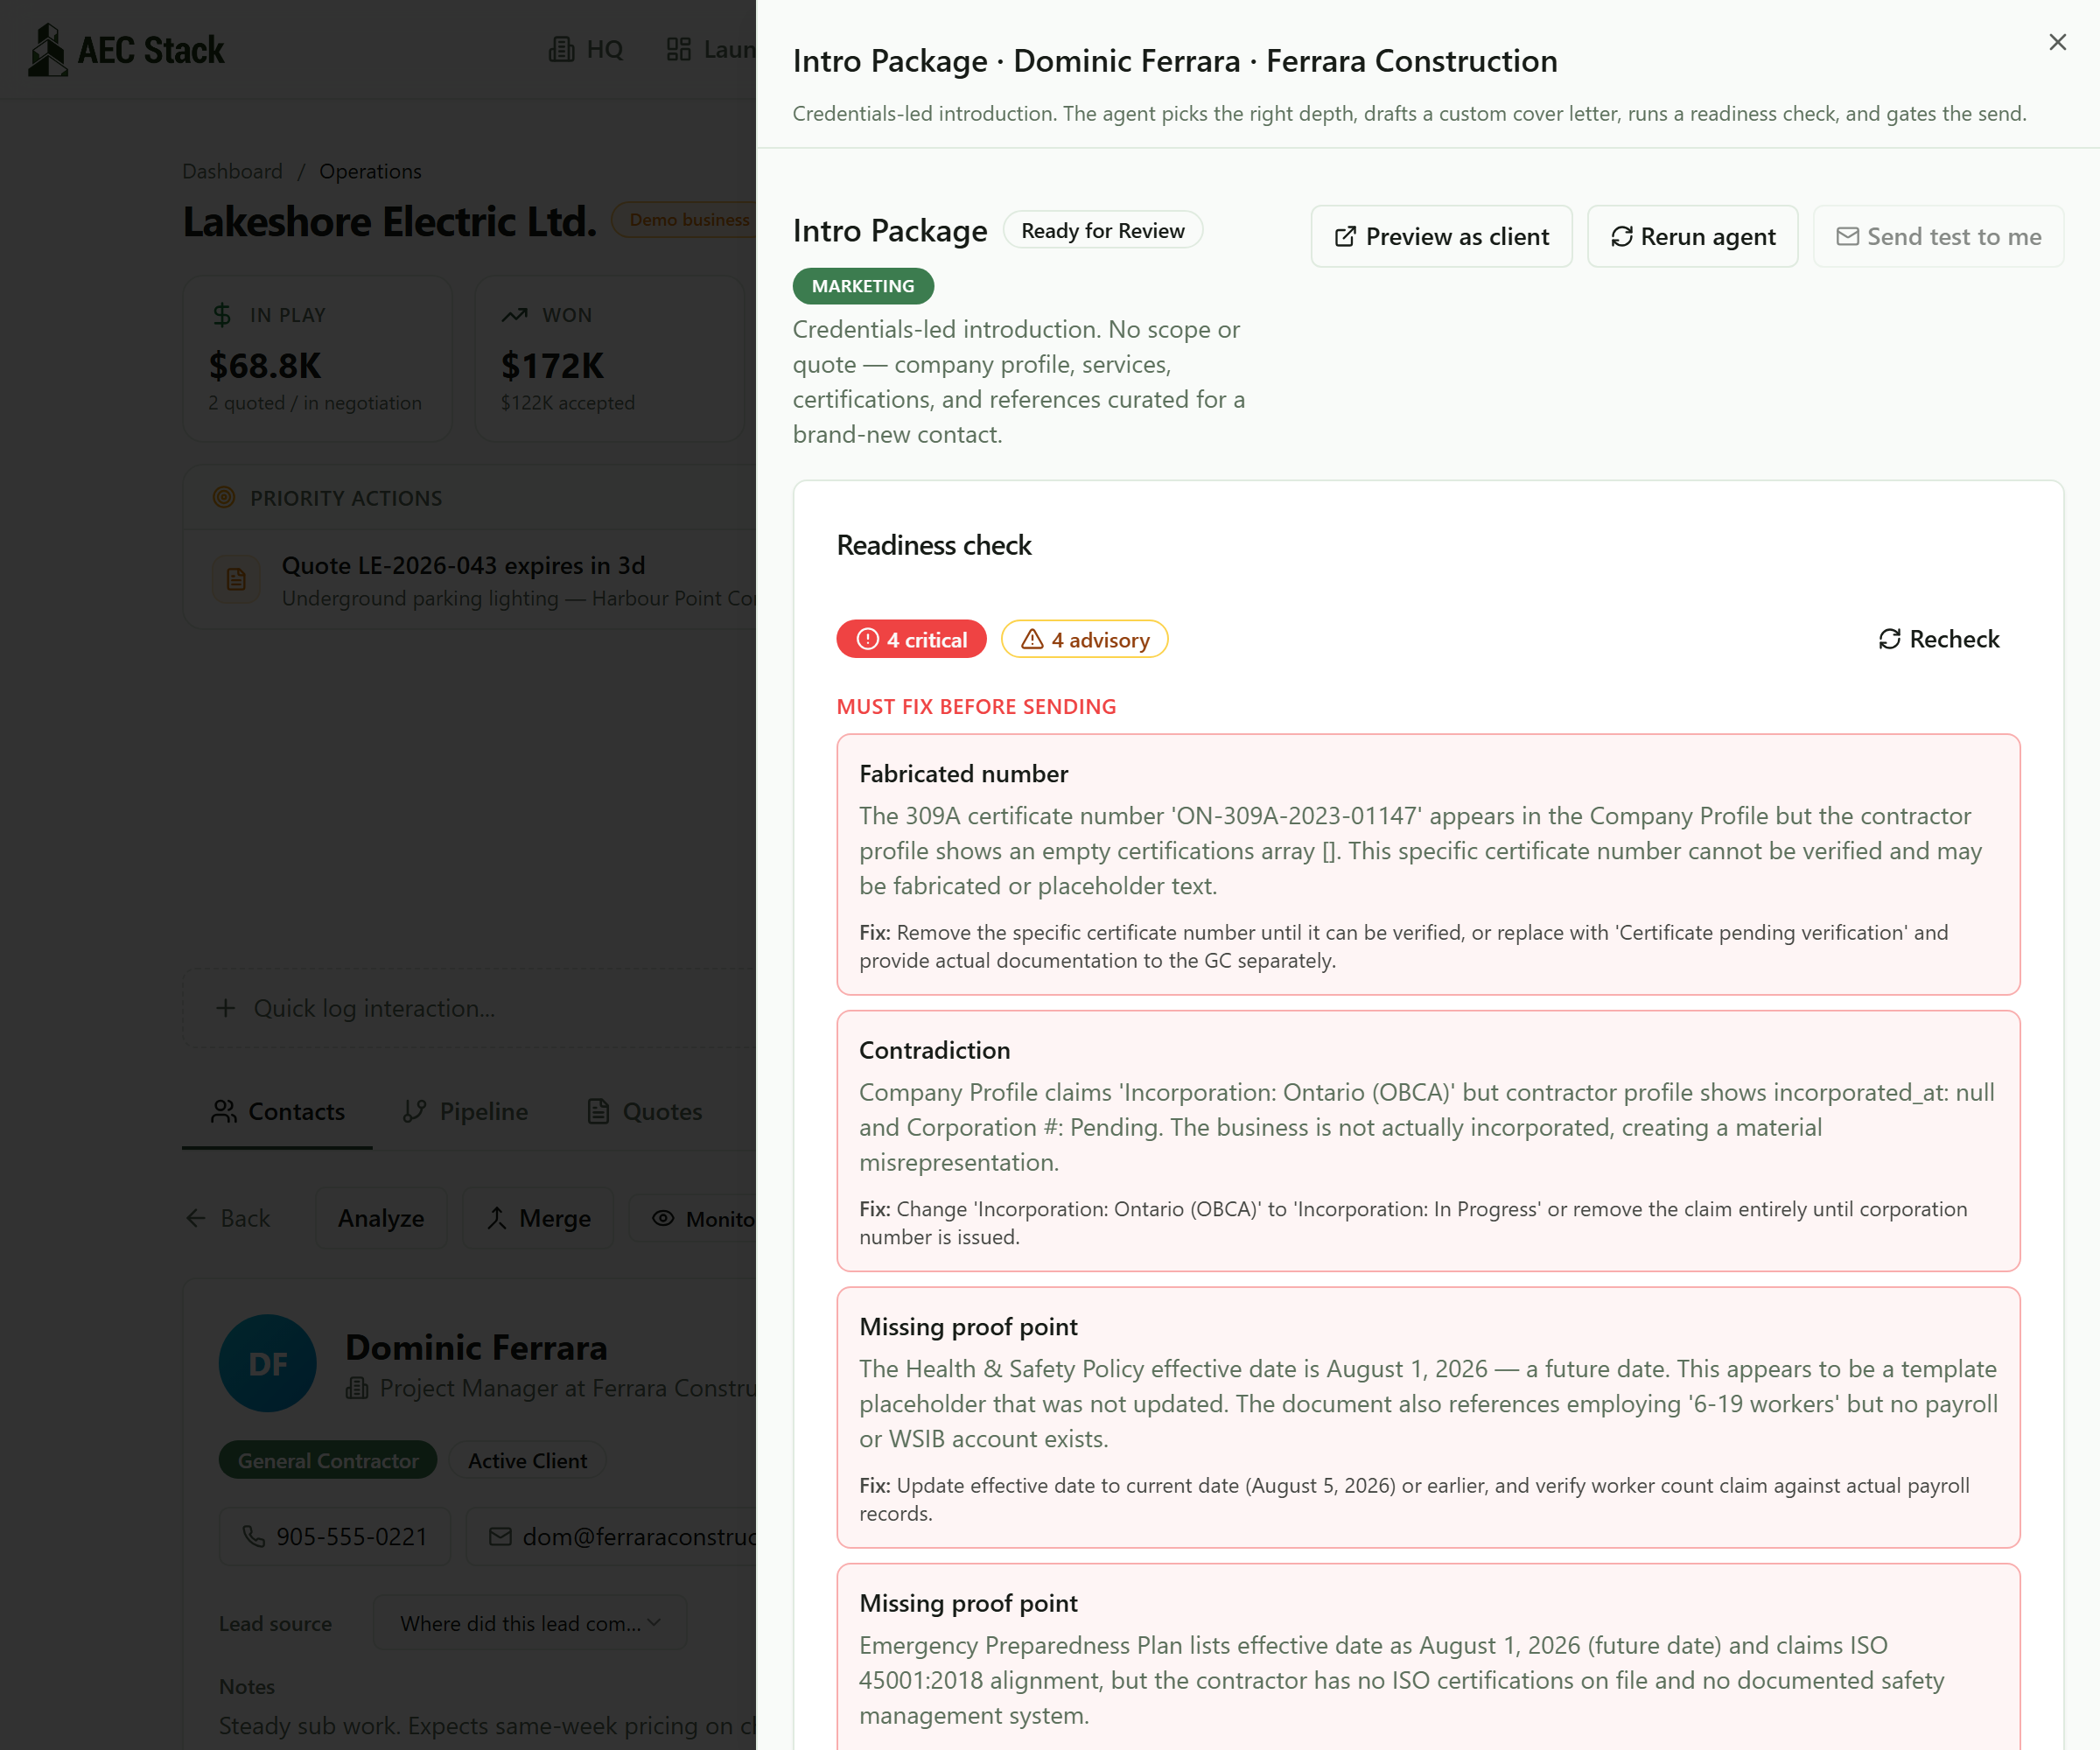The height and width of the screenshot is (1750, 2100).
Task: Open the Dashboard breadcrumb link
Action: pyautogui.click(x=232, y=171)
